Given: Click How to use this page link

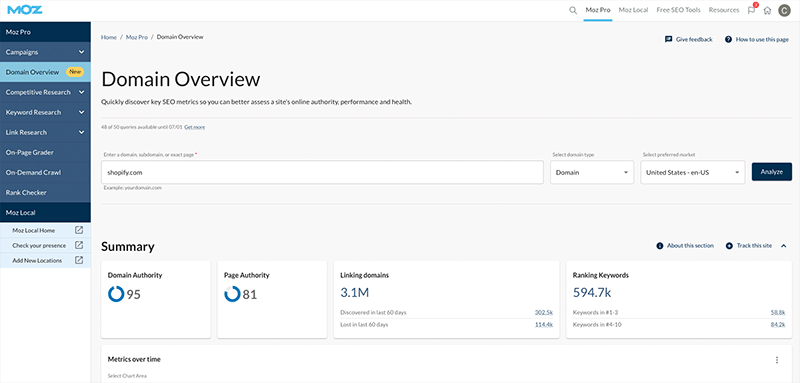Looking at the screenshot, I should click(762, 39).
